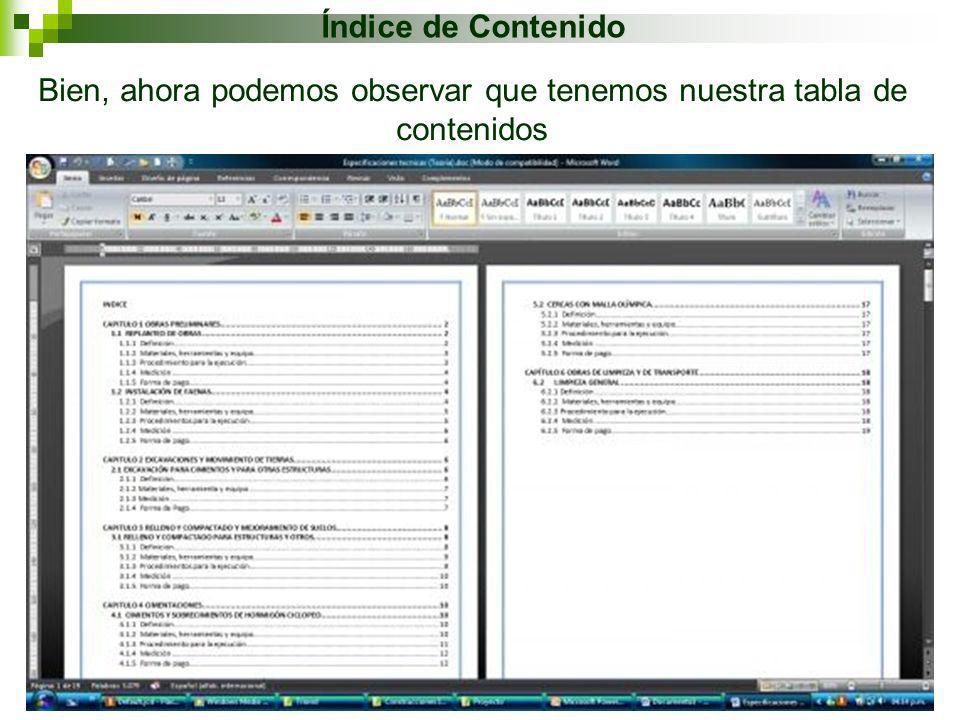Open the borders dropdown

[411, 217]
